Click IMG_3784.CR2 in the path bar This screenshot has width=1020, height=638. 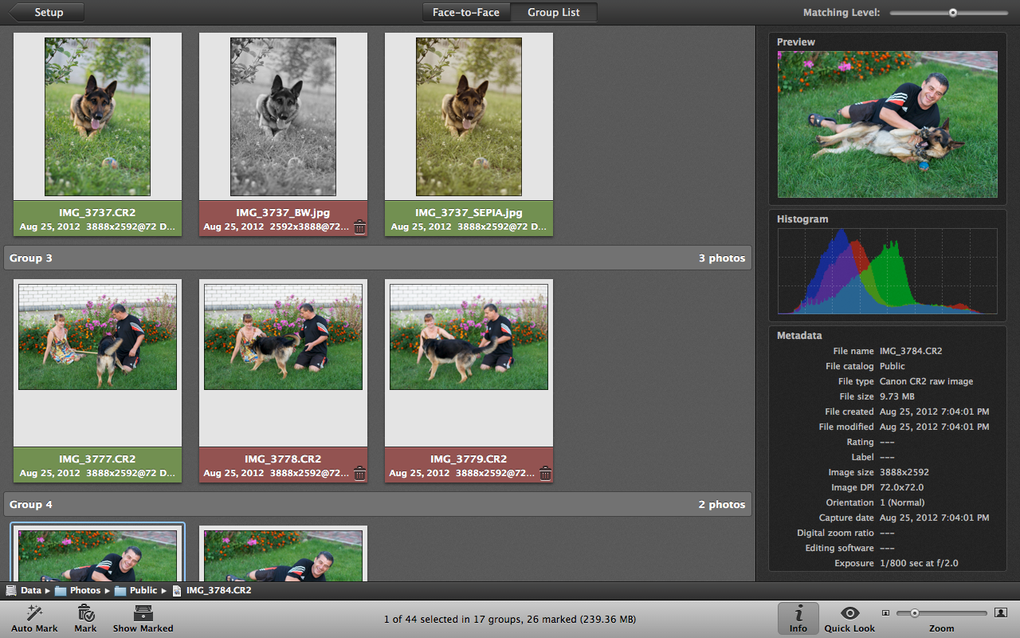[x=212, y=591]
